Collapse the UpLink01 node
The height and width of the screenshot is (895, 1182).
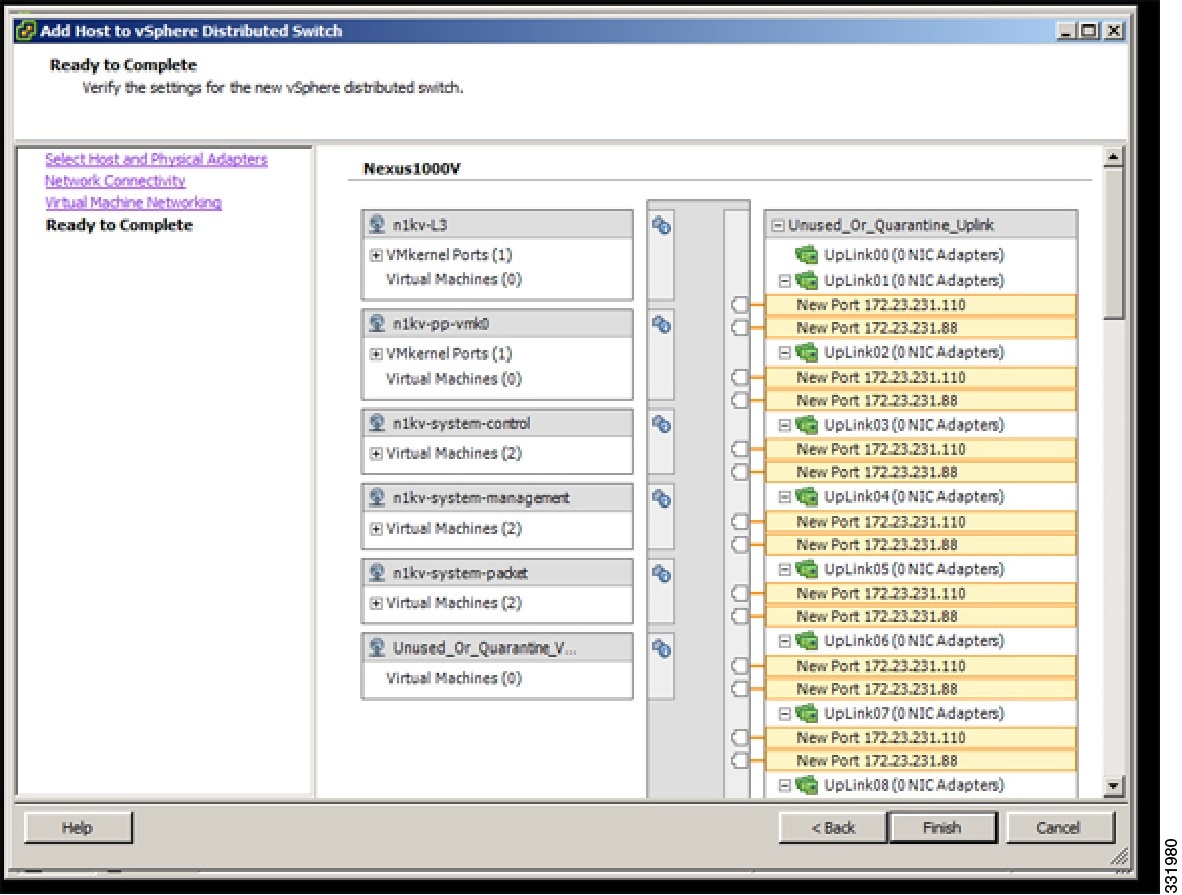pyautogui.click(x=785, y=280)
